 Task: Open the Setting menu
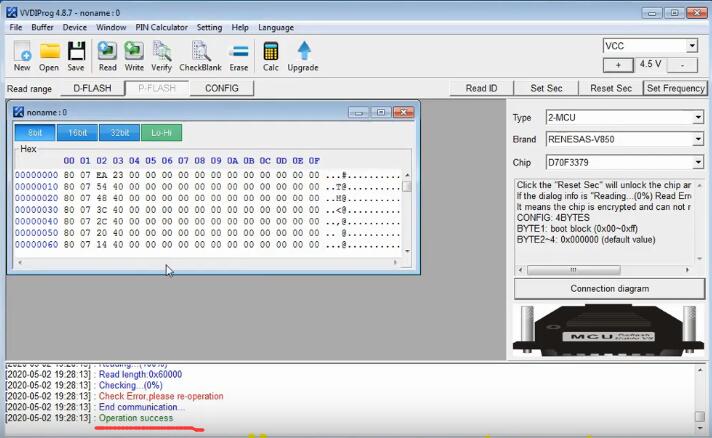(209, 27)
